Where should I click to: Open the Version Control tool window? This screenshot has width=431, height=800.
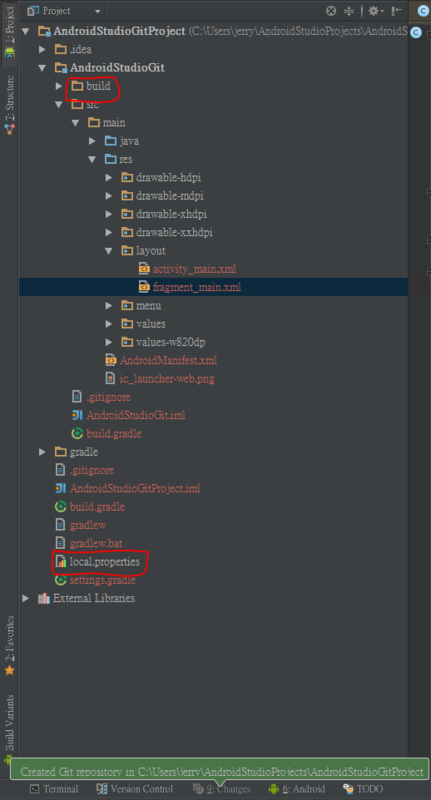135,789
